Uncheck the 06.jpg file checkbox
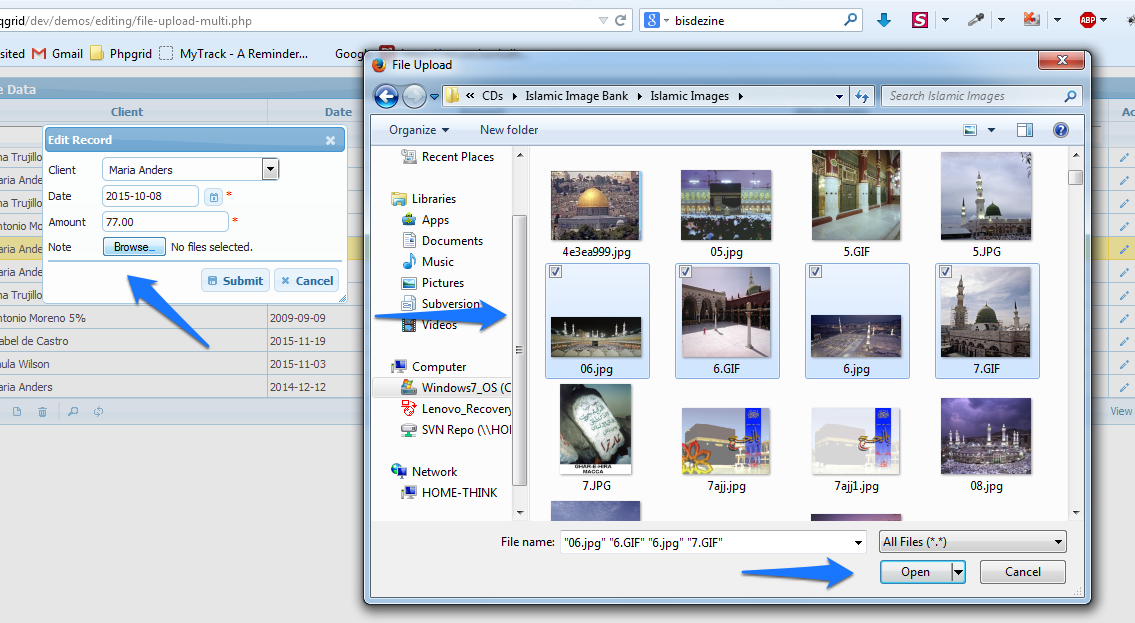Viewport: 1135px width, 623px height. (555, 272)
